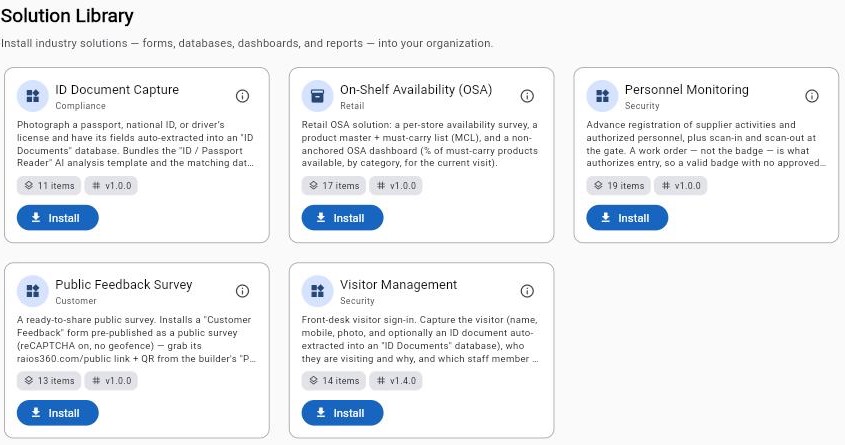Open info for Public Feedback Survey
The width and height of the screenshot is (845, 445).
point(243,291)
